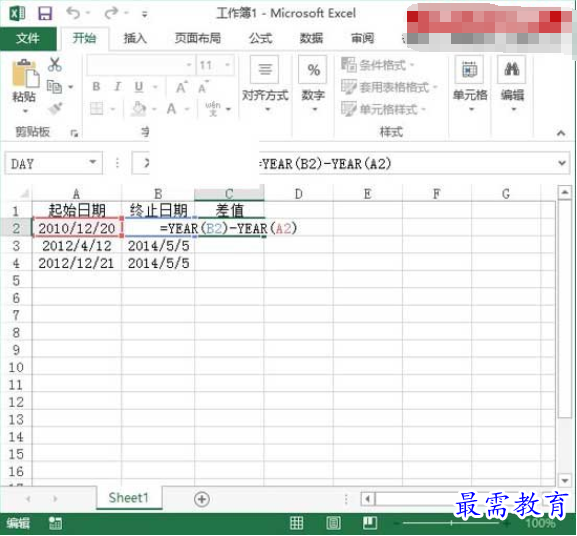Select the Sheet1 tab

click(129, 498)
